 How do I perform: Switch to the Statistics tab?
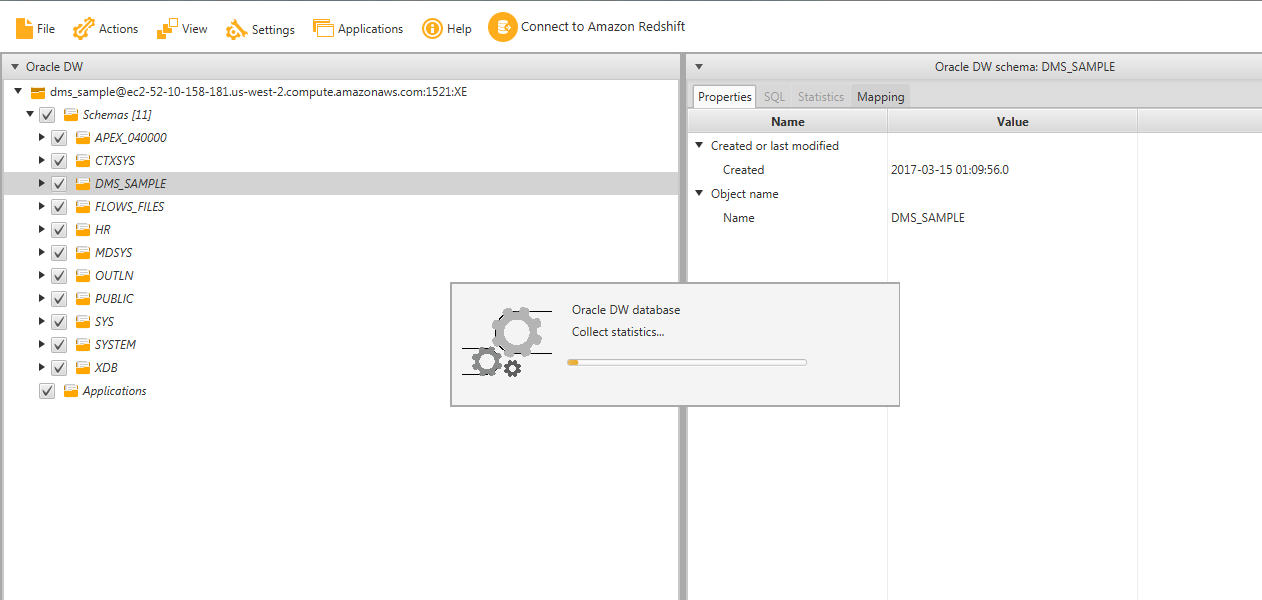pyautogui.click(x=821, y=97)
